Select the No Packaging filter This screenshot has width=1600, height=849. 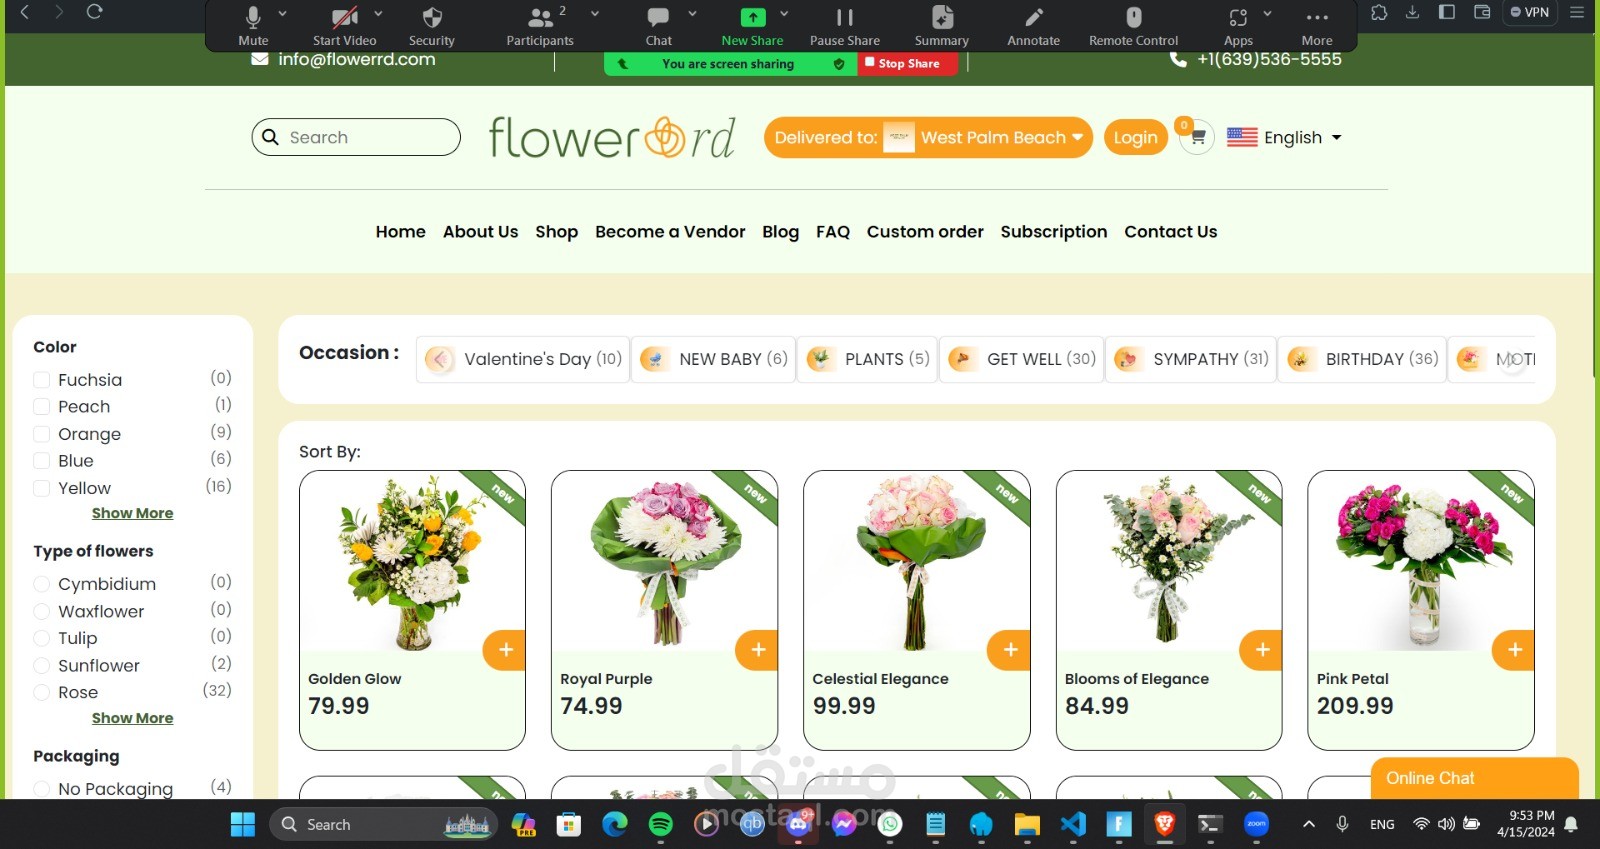pos(42,789)
